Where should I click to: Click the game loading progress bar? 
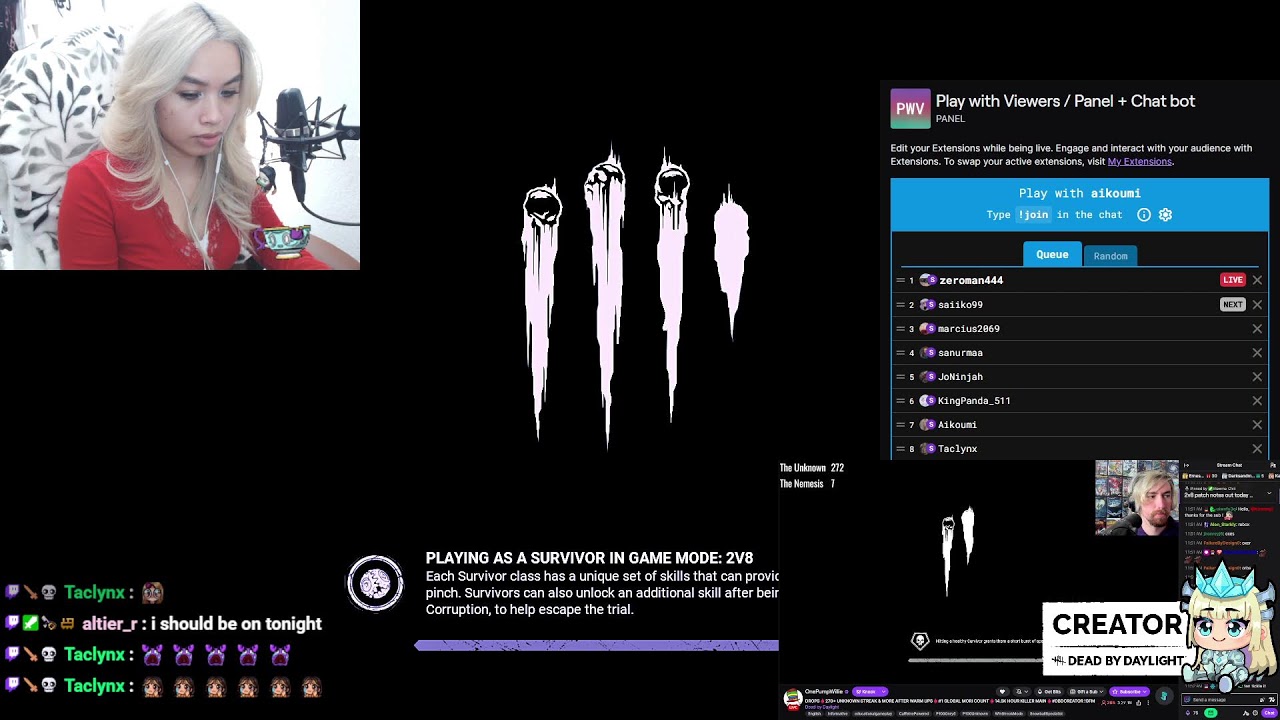point(597,645)
